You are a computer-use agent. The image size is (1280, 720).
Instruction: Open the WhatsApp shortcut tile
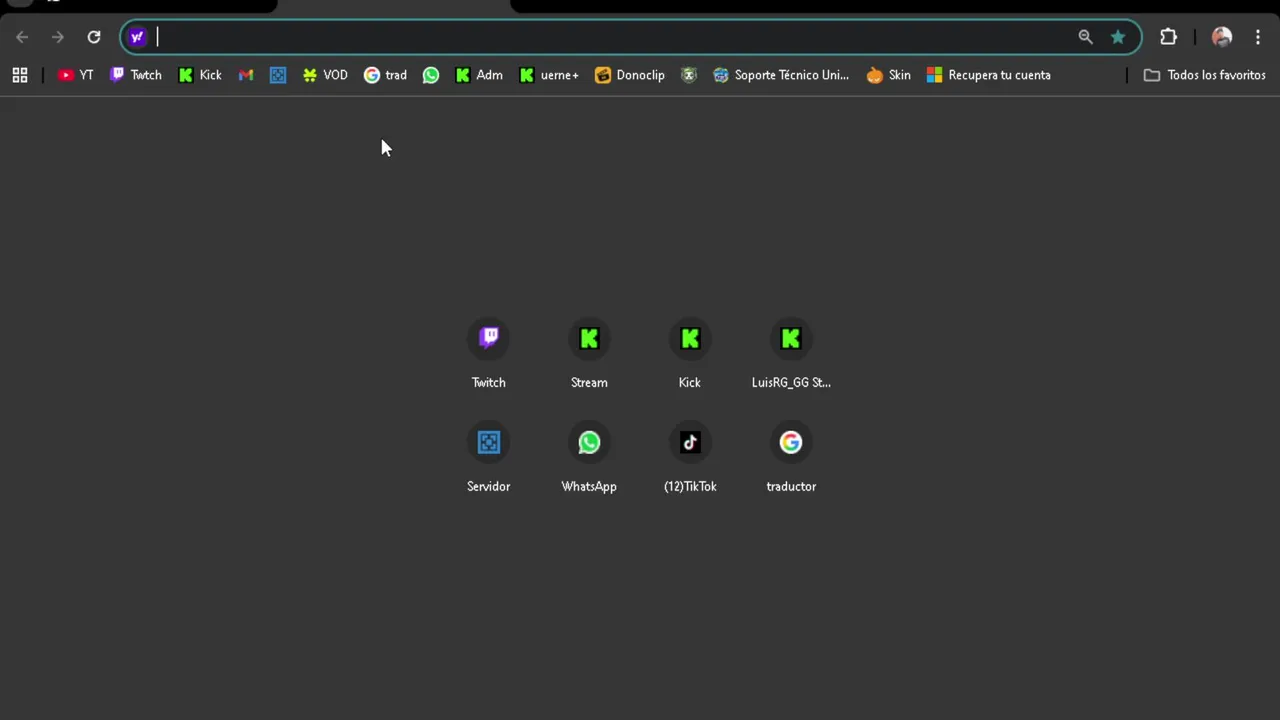[x=589, y=459]
